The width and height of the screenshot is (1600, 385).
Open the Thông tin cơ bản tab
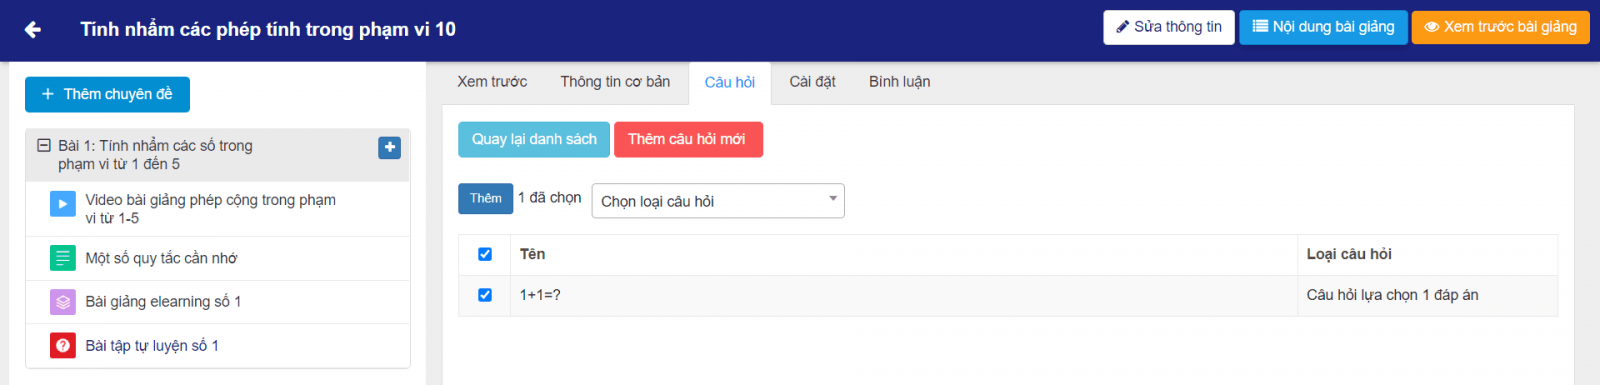tap(615, 82)
